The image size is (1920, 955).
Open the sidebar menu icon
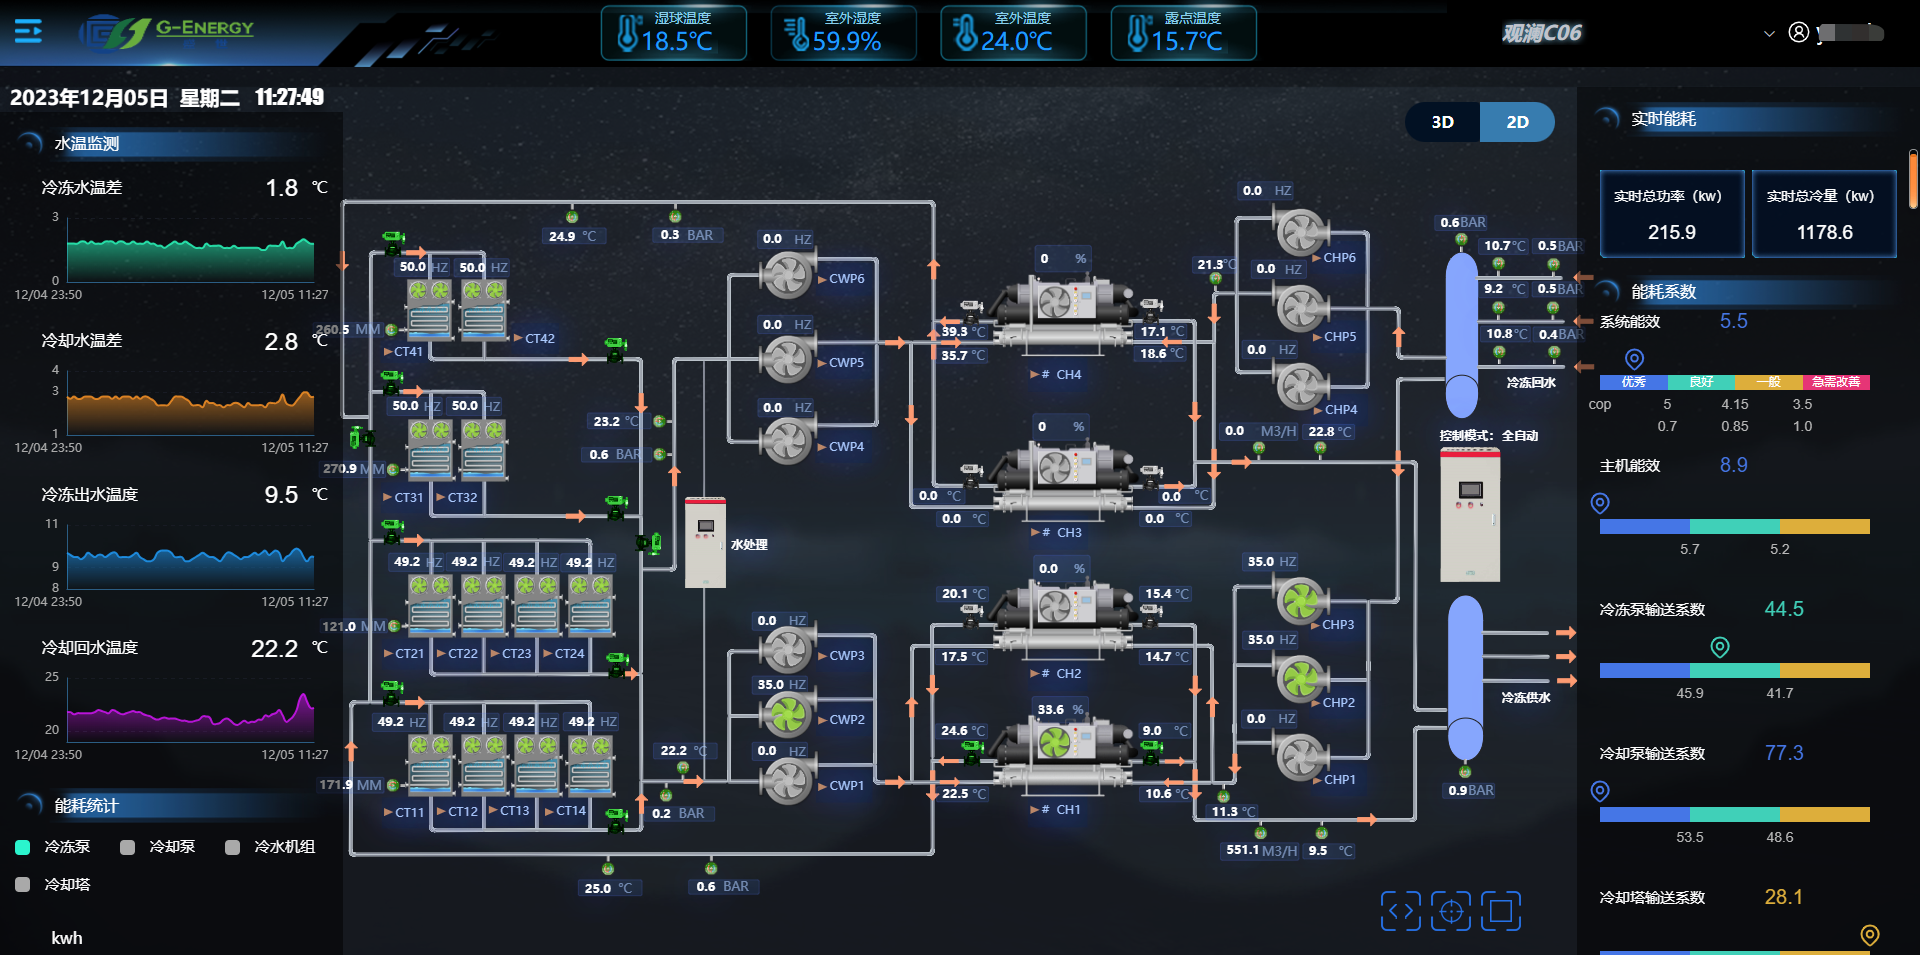point(28,32)
